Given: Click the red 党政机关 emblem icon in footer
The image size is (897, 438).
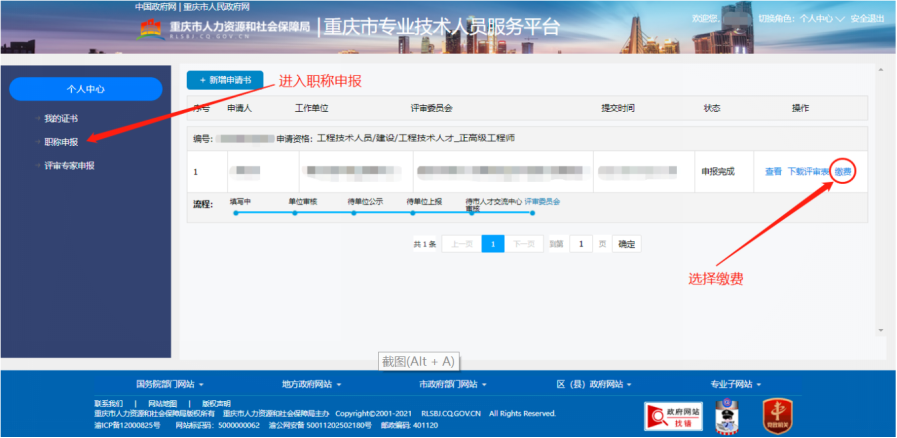Looking at the screenshot, I should 777,413.
